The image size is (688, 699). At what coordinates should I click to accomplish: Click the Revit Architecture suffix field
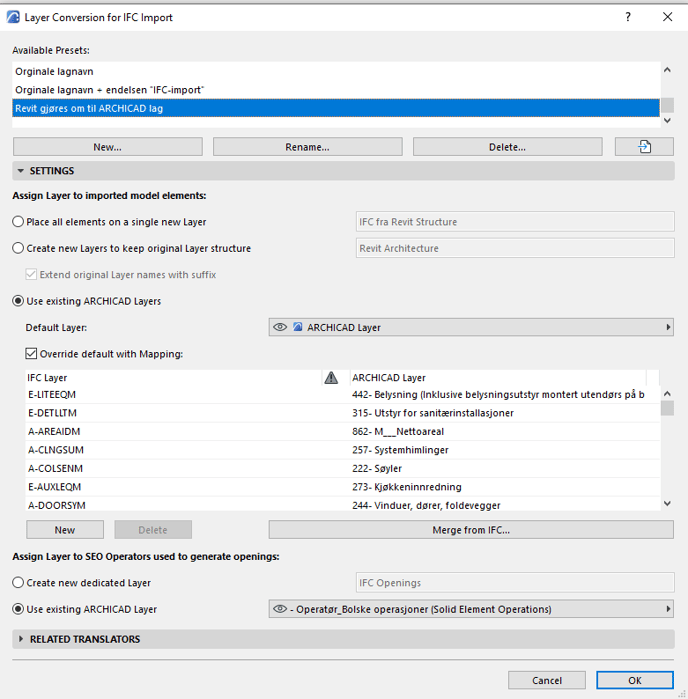tap(515, 248)
